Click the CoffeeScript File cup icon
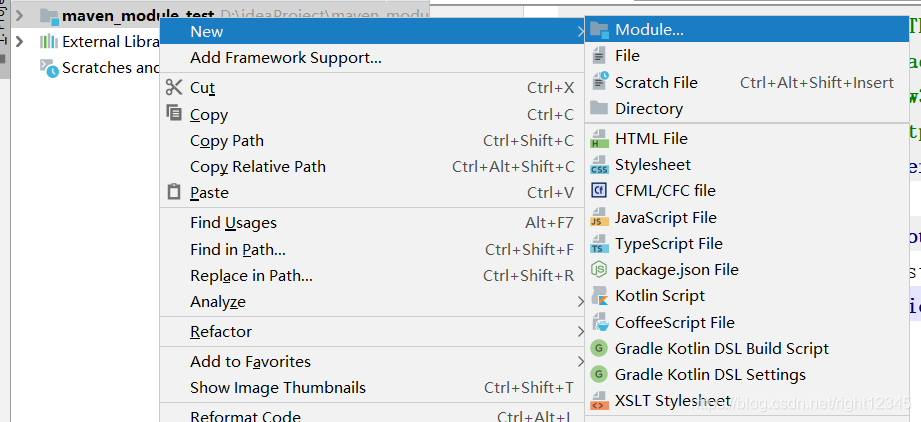 (600, 322)
